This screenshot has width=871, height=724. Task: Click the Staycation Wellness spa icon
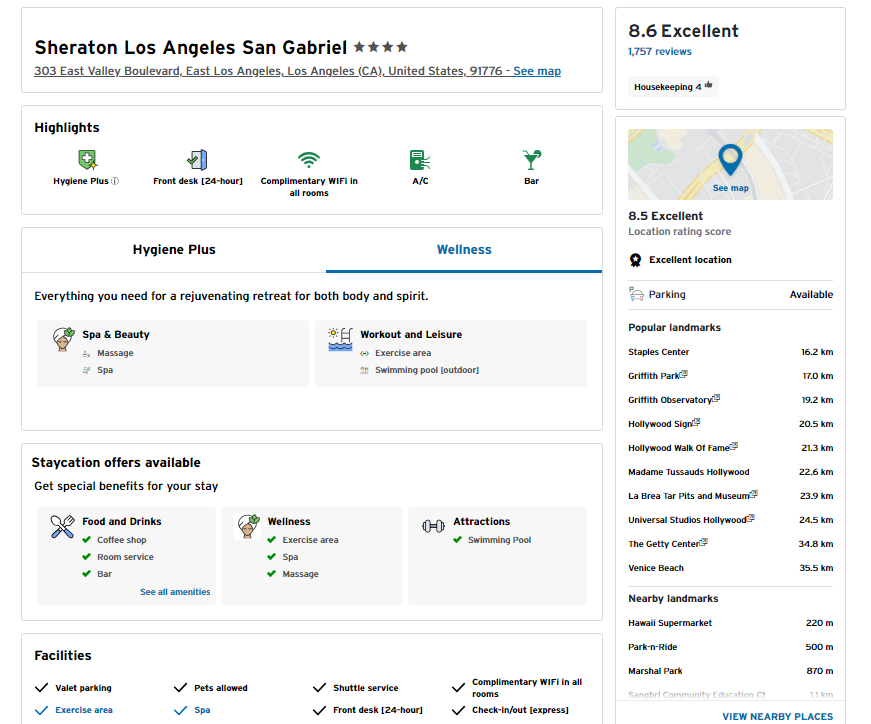pyautogui.click(x=248, y=527)
